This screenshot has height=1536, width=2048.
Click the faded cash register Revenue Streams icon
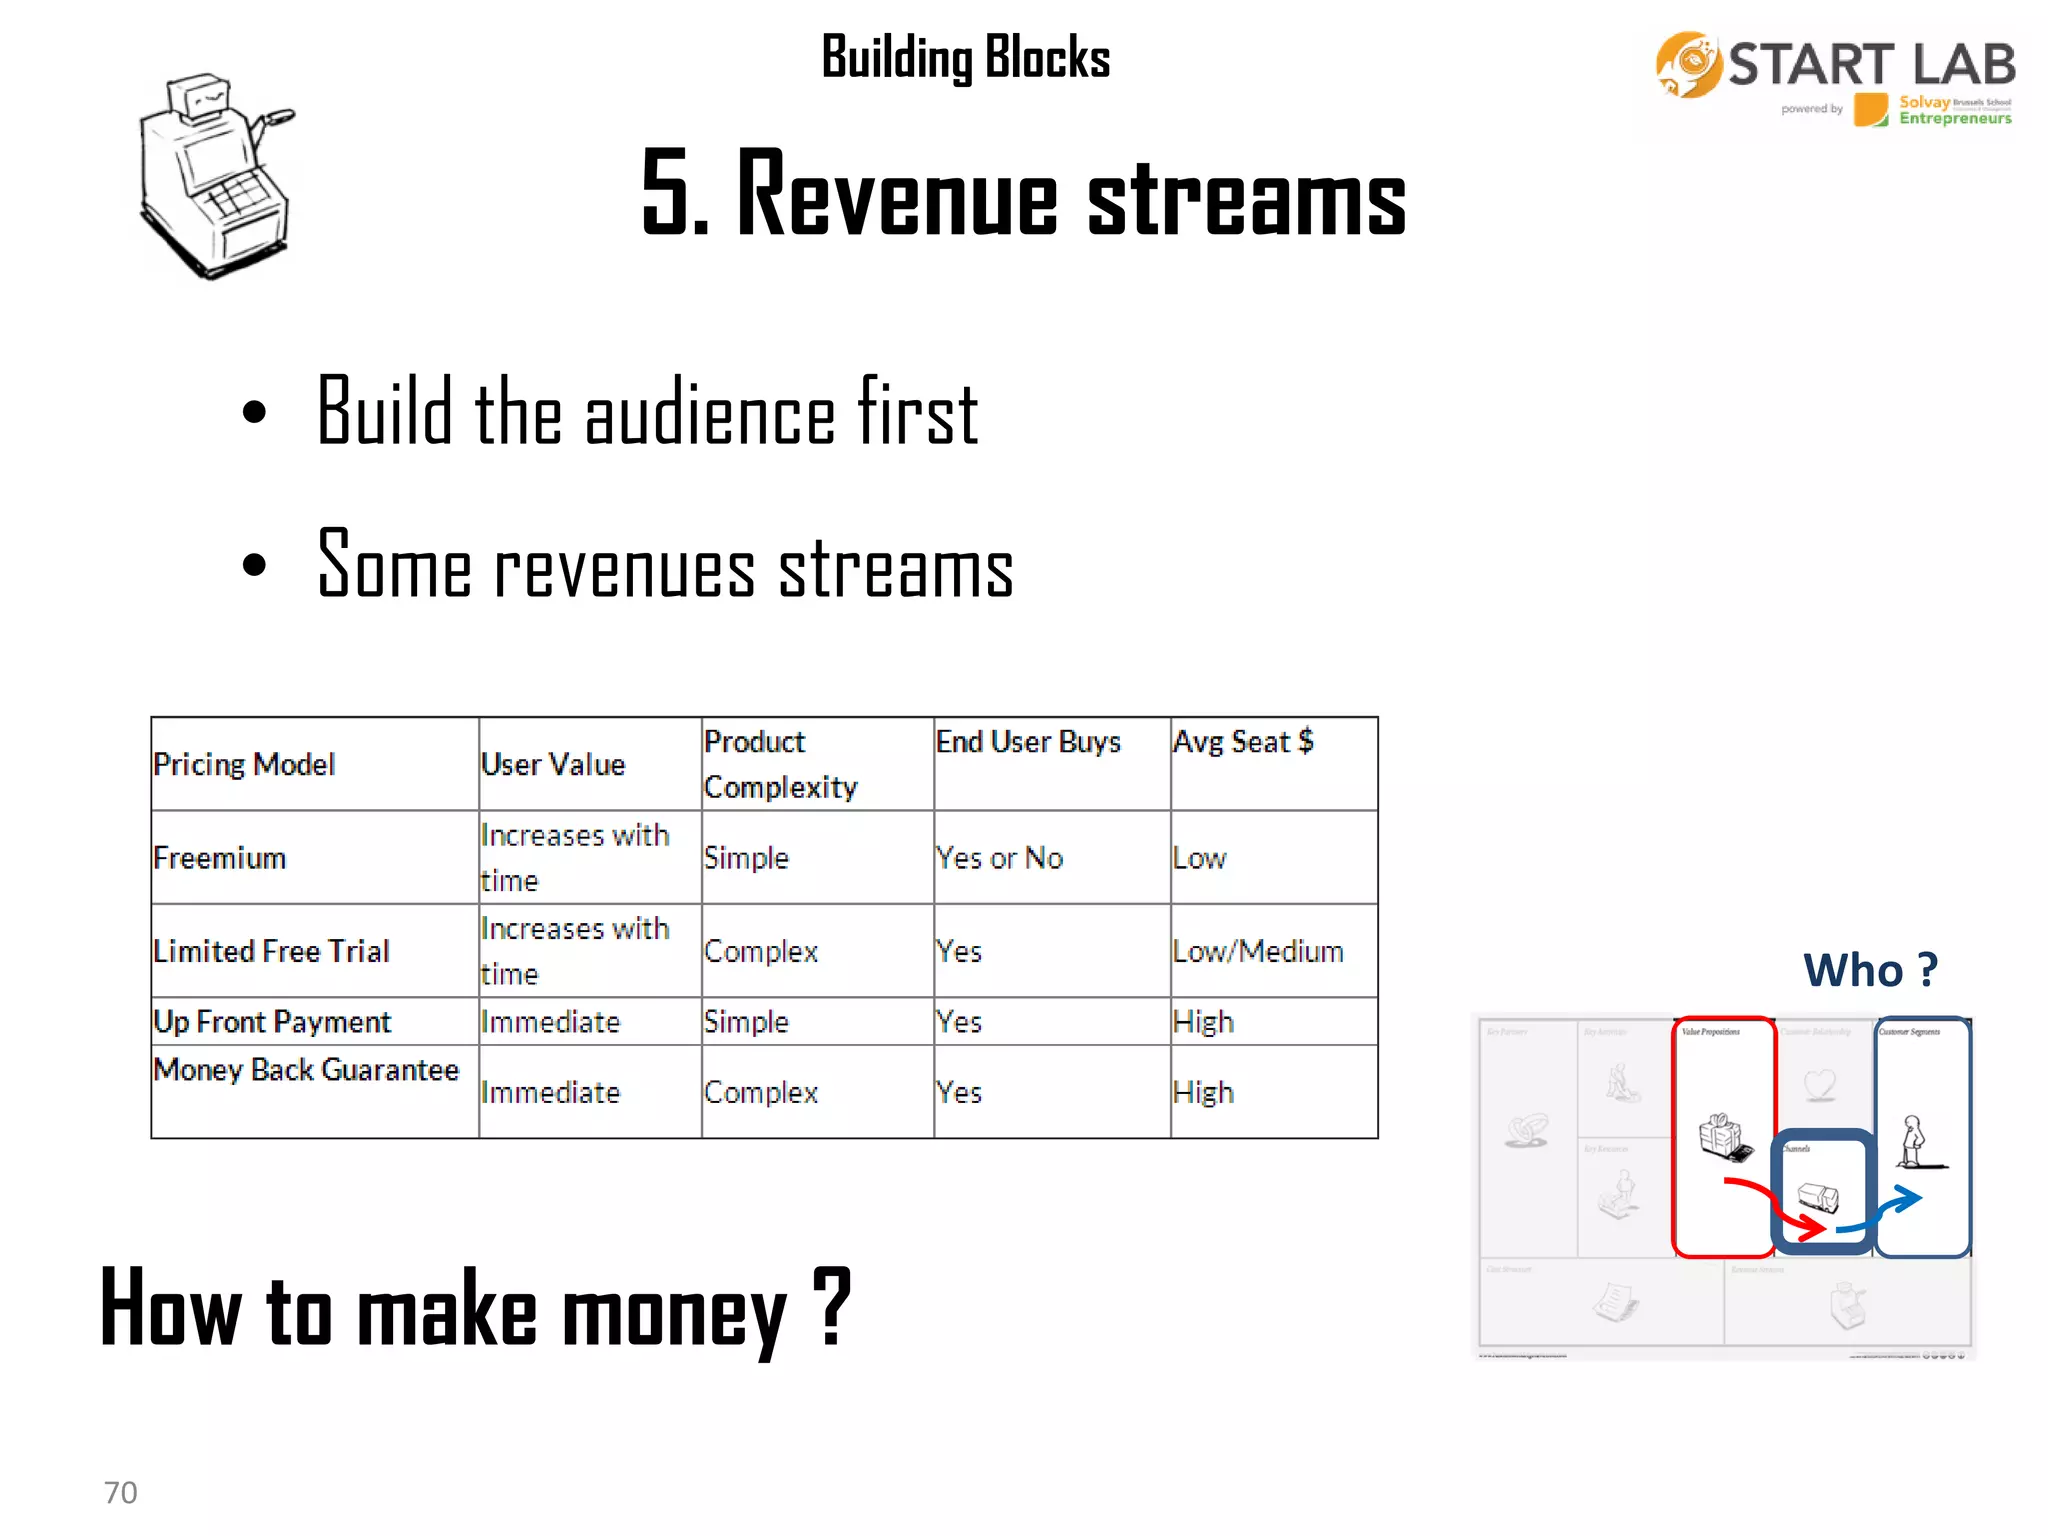1847,1306
